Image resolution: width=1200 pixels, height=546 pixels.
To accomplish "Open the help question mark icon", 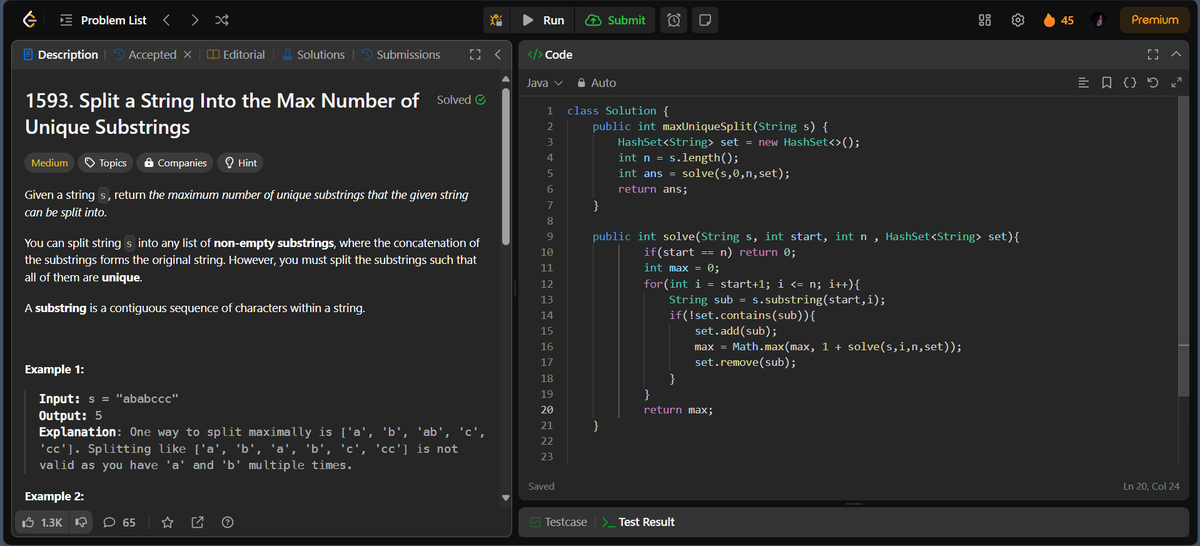I will 227,522.
